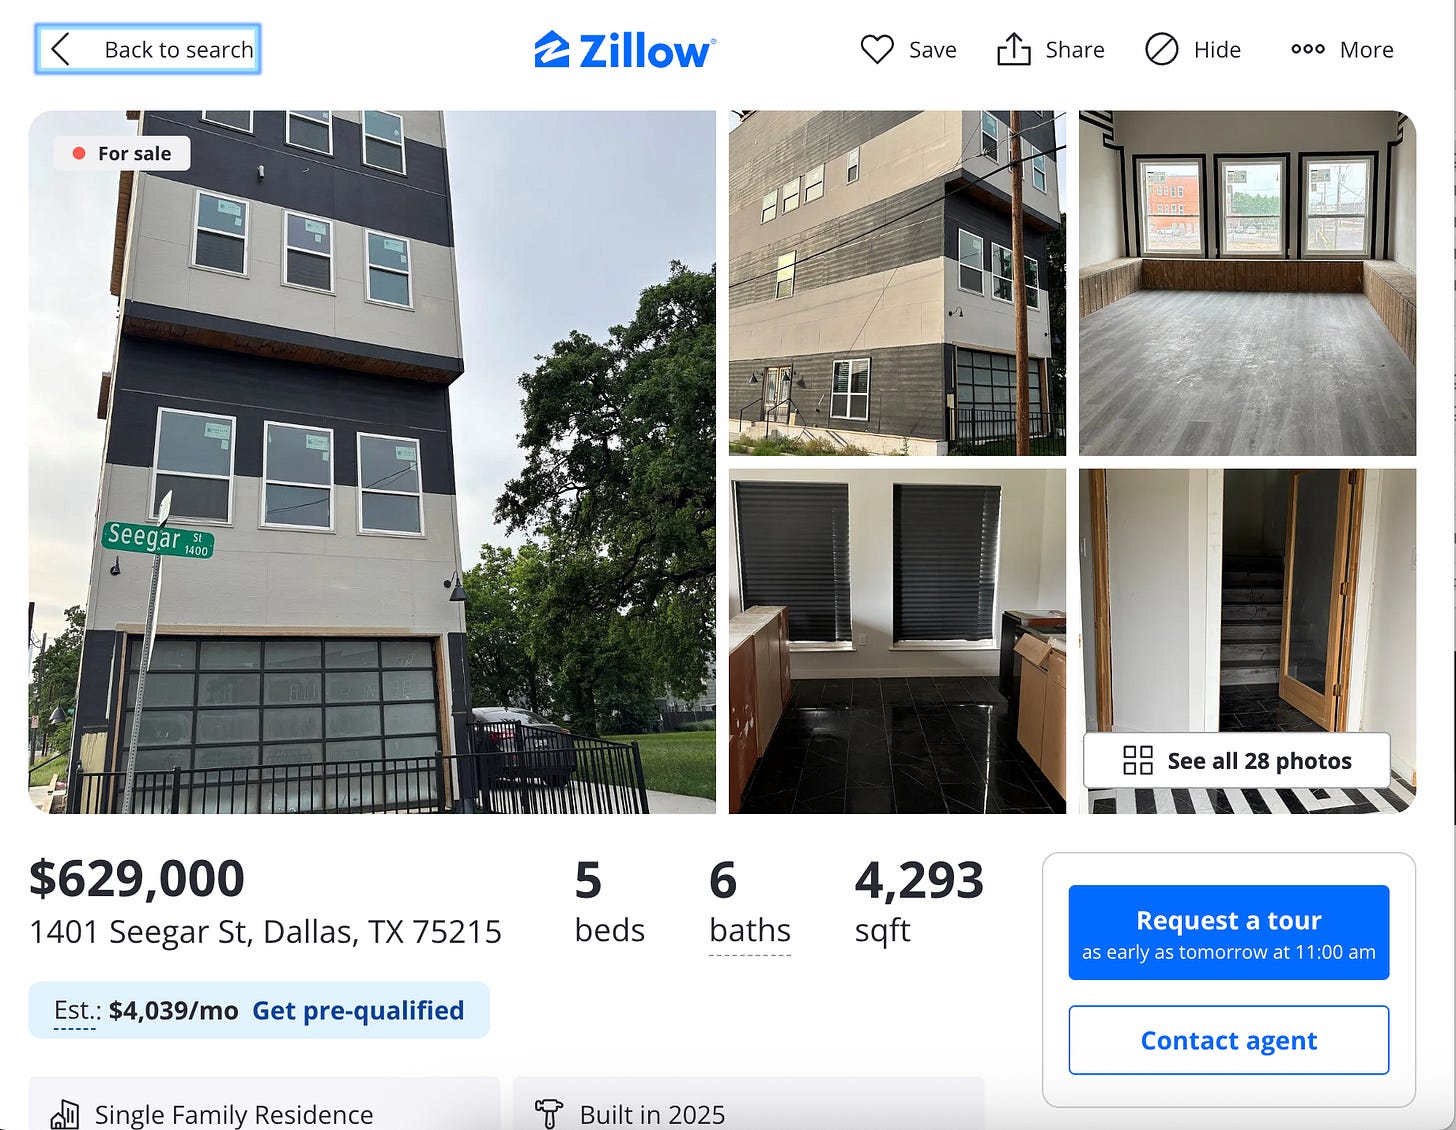The image size is (1456, 1130).
Task: Click the underlined baths label
Action: [x=750, y=931]
